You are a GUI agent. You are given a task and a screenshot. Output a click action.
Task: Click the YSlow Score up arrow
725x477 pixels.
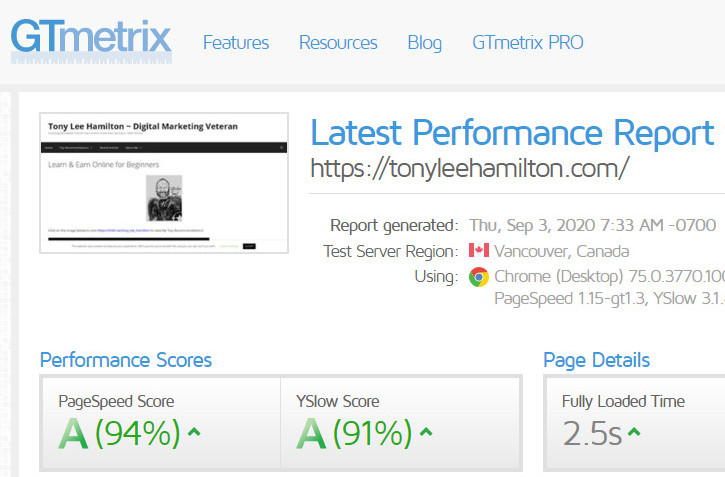coord(426,432)
